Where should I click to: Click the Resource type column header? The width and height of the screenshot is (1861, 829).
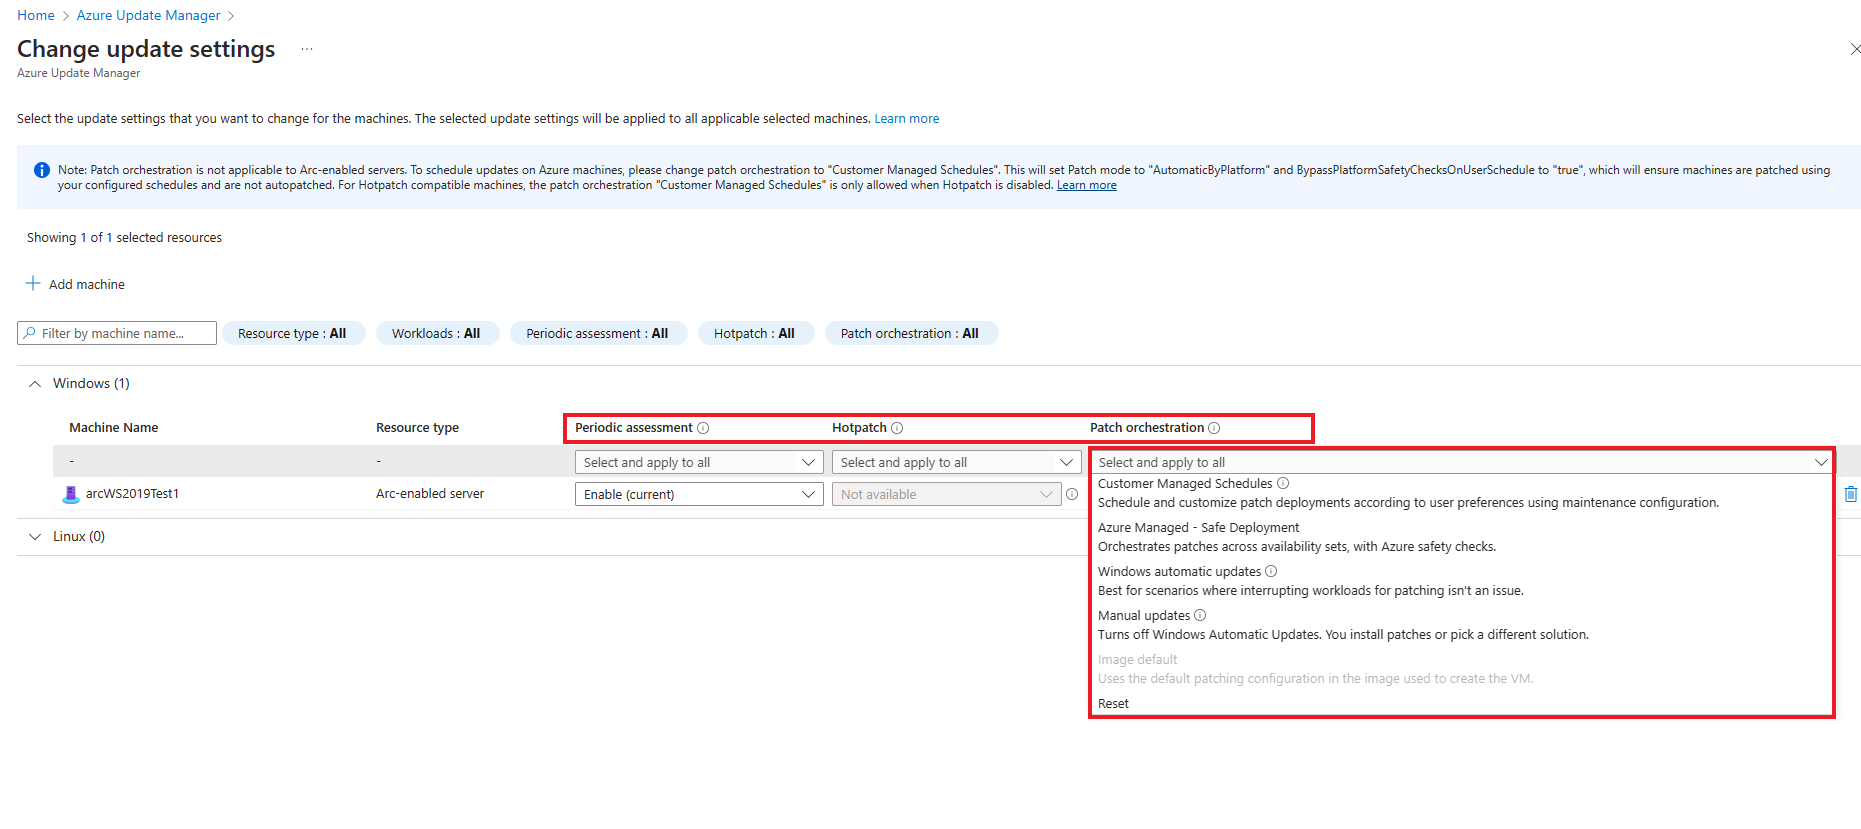(x=418, y=428)
